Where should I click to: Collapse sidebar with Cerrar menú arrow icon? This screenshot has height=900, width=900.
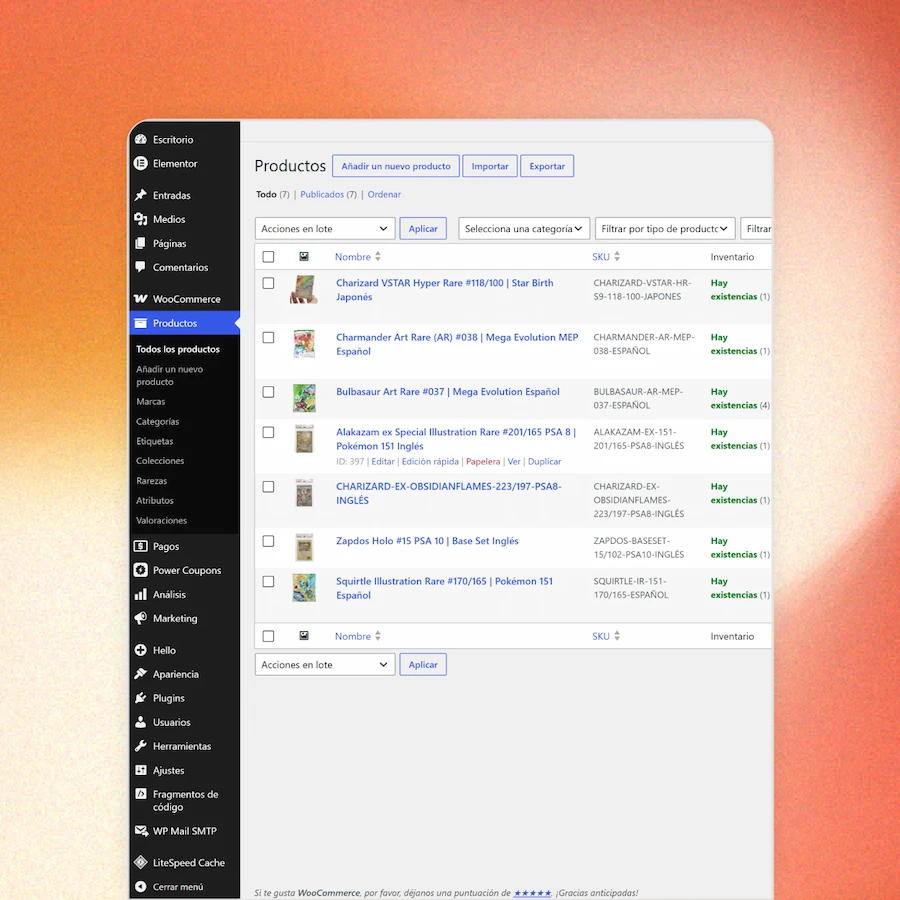tap(141, 887)
